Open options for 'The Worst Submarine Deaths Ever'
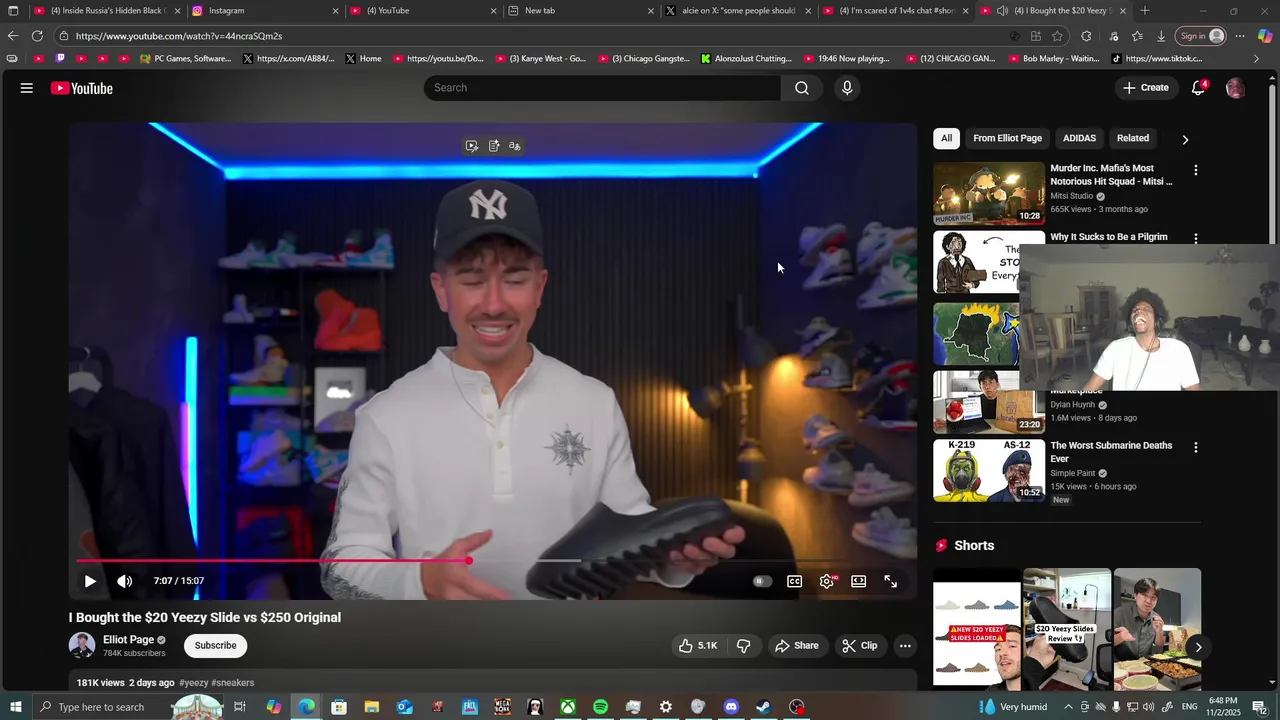Screen dimensions: 1280x720 pyautogui.click(x=1195, y=447)
